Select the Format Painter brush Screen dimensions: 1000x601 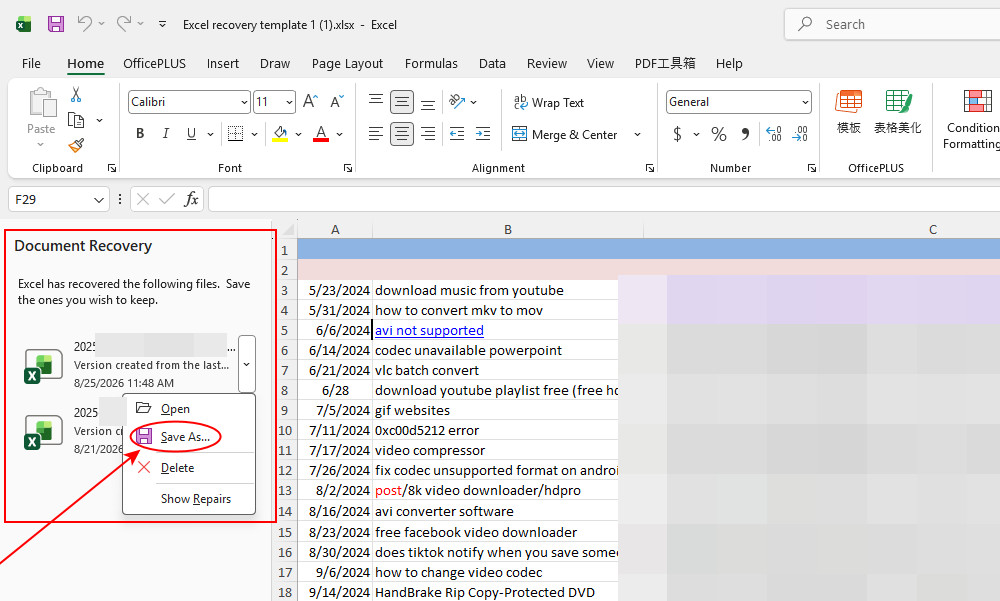76,145
